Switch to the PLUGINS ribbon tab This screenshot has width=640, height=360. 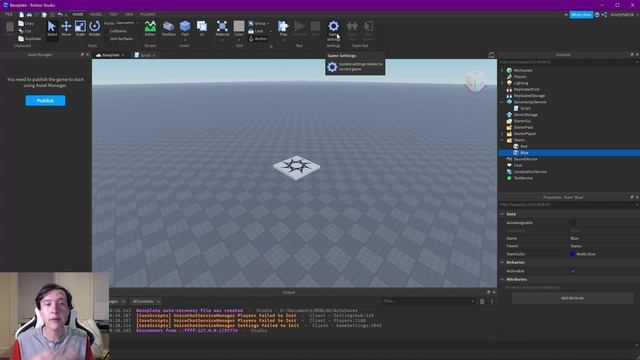(148, 14)
